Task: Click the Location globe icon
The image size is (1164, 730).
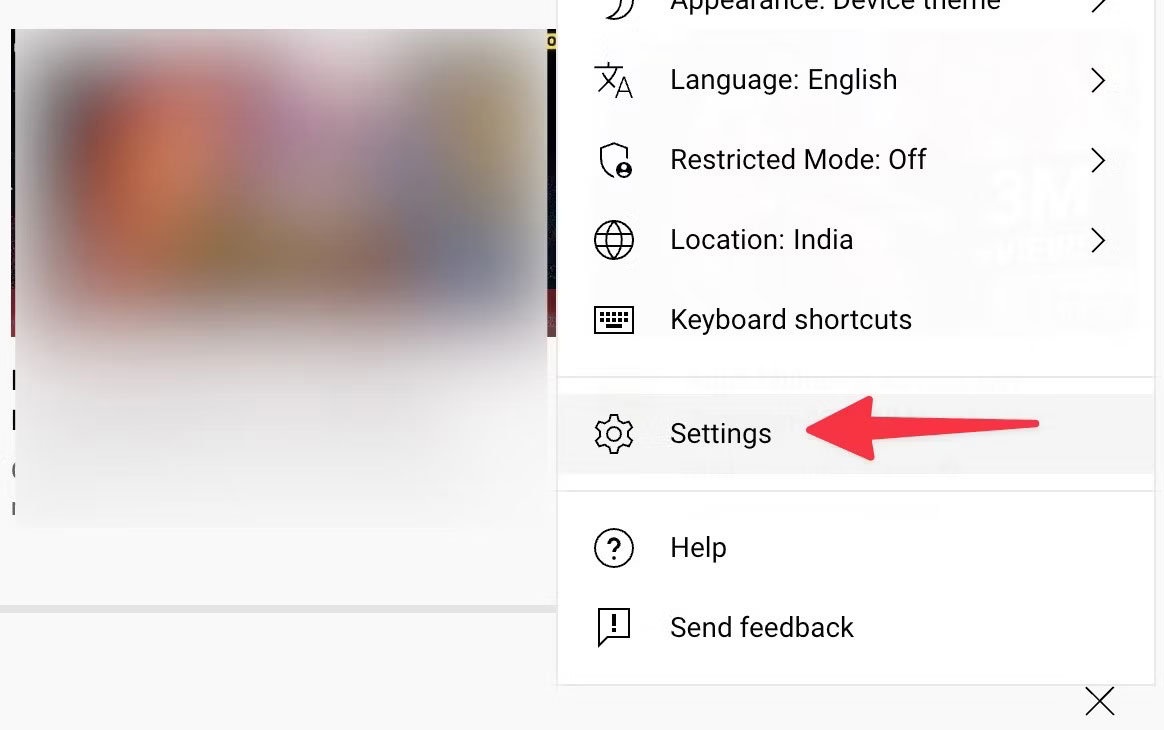Action: [614, 240]
